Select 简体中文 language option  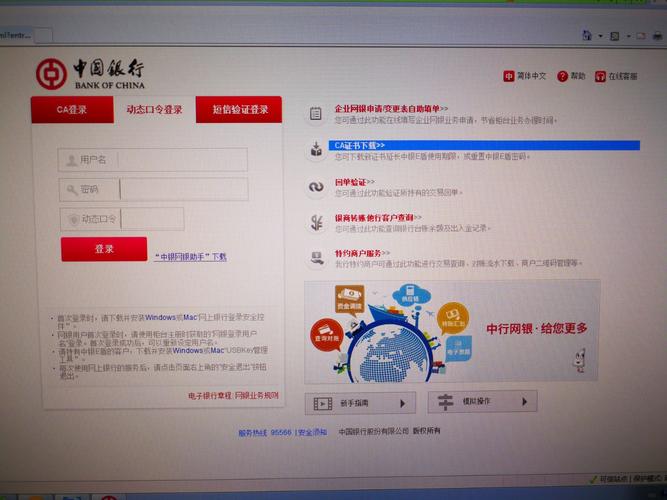[525, 76]
